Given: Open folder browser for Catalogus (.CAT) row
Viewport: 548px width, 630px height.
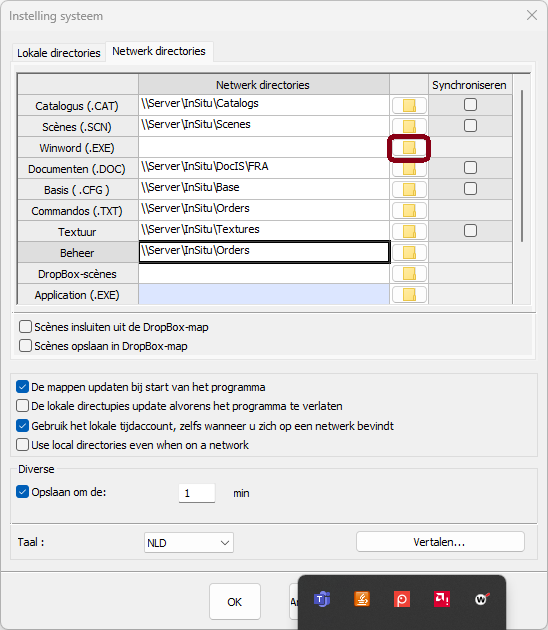Looking at the screenshot, I should (x=409, y=106).
